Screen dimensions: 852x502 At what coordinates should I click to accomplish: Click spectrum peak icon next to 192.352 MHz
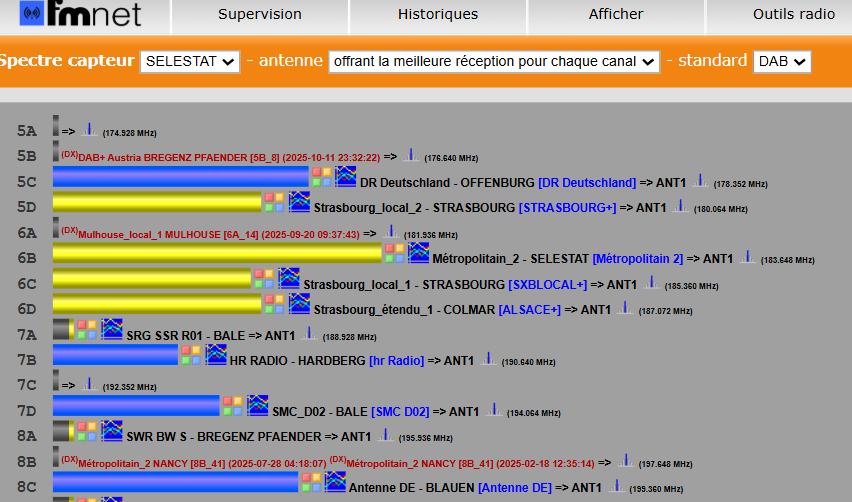click(89, 385)
